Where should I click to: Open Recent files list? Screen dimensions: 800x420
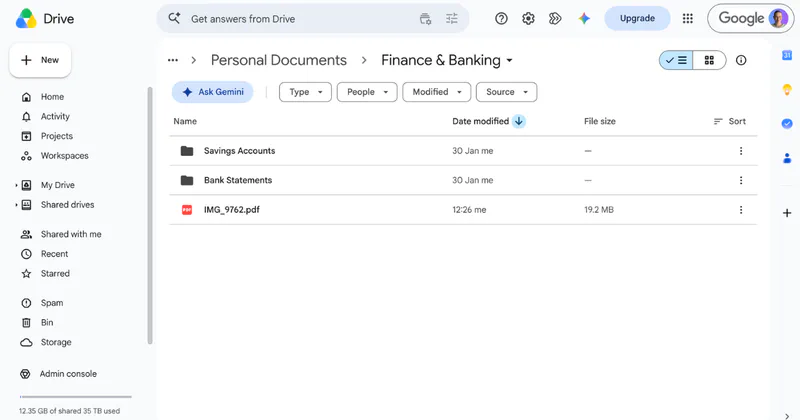click(54, 254)
